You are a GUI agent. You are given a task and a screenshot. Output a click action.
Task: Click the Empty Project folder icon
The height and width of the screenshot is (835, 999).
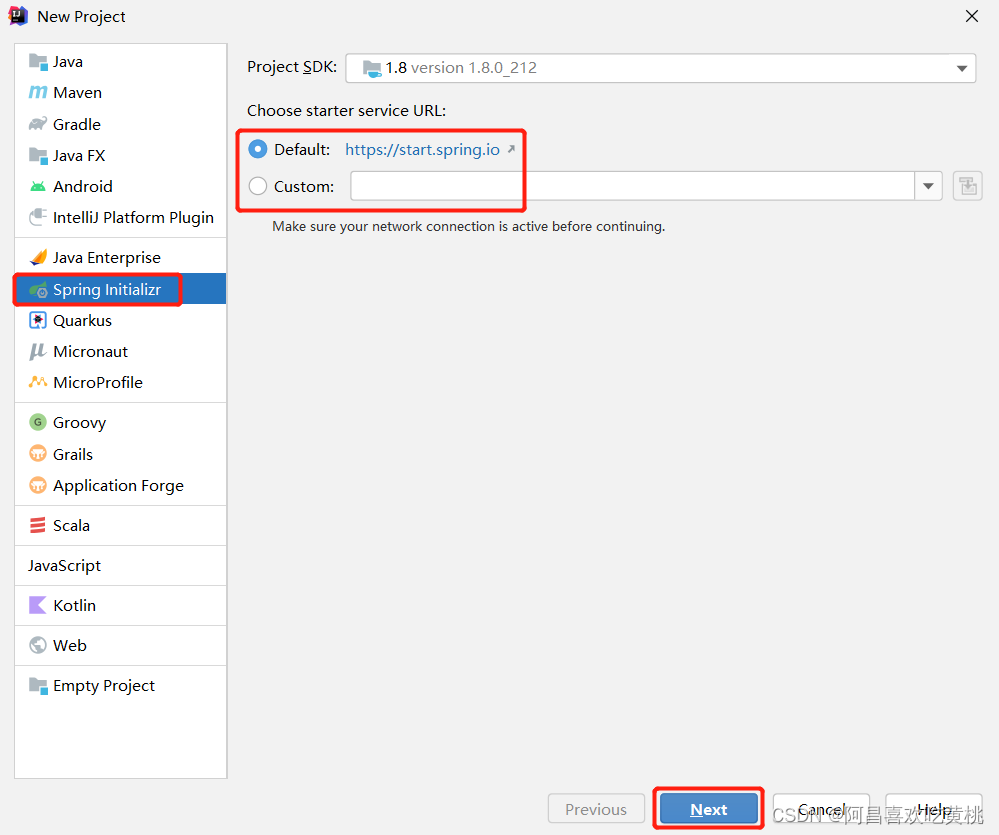click(38, 686)
